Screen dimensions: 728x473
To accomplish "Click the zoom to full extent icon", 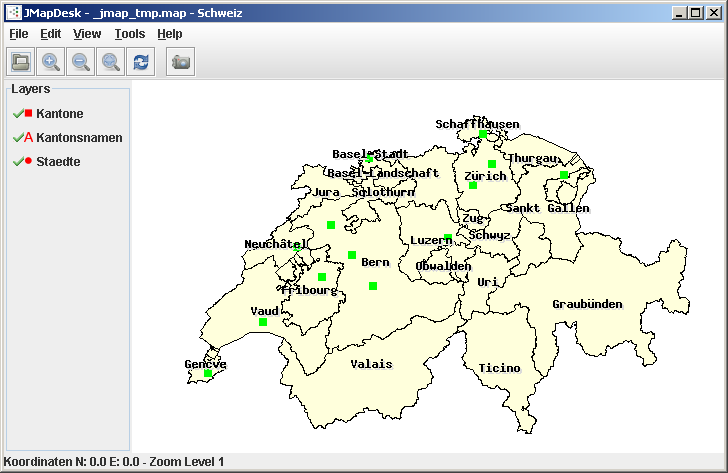I will (110, 62).
